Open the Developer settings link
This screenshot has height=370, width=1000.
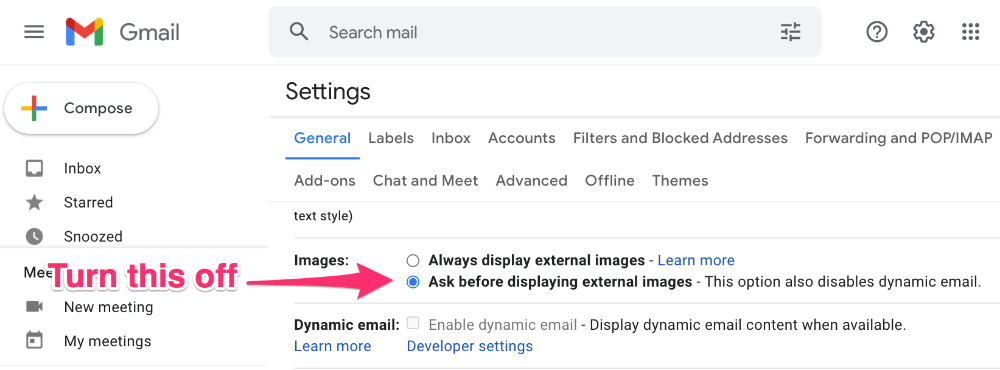(469, 346)
